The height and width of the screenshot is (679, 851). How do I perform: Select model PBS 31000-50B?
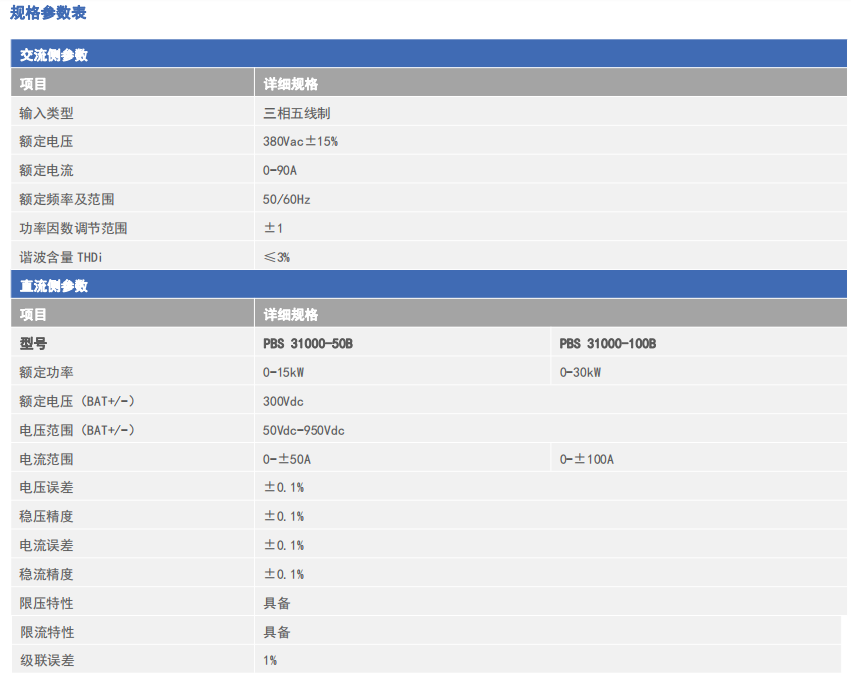(308, 344)
